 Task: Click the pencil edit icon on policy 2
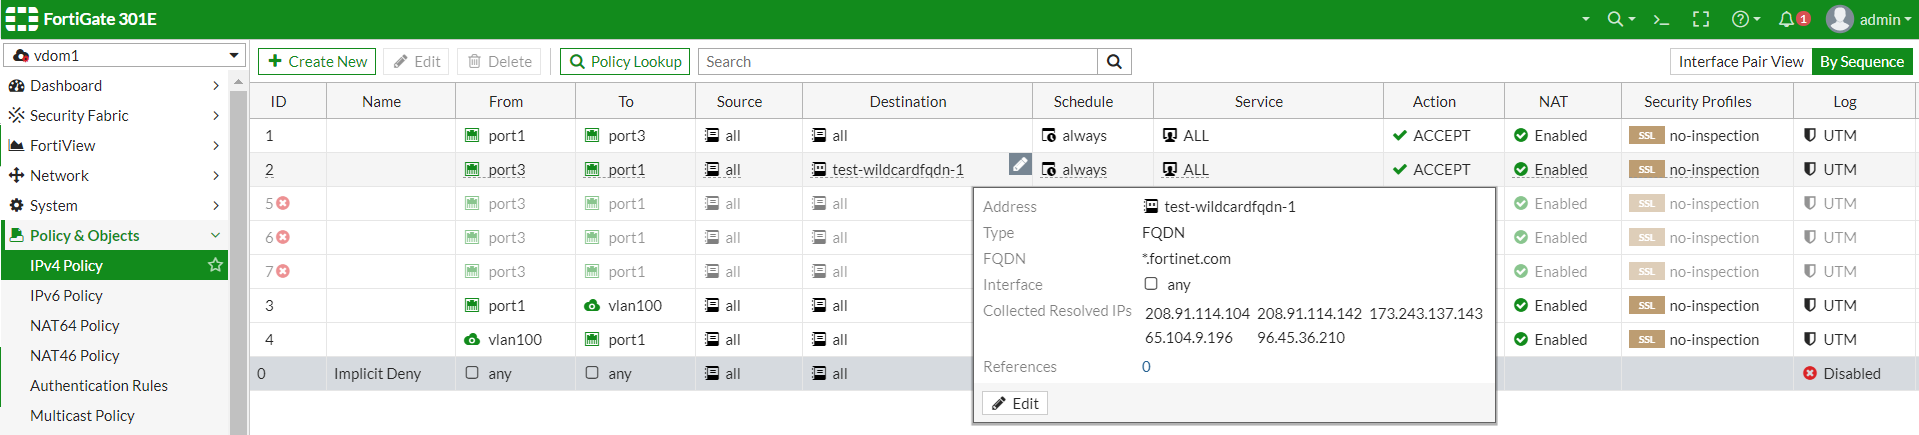(x=1019, y=164)
